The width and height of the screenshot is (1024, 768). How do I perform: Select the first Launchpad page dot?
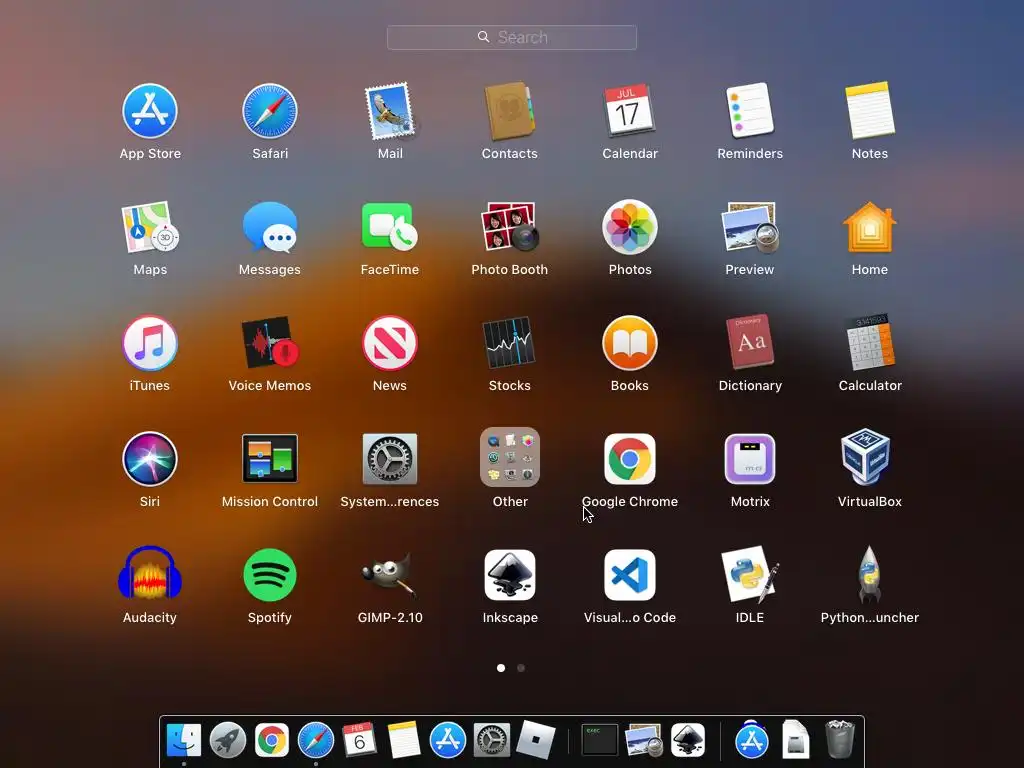tap(501, 668)
